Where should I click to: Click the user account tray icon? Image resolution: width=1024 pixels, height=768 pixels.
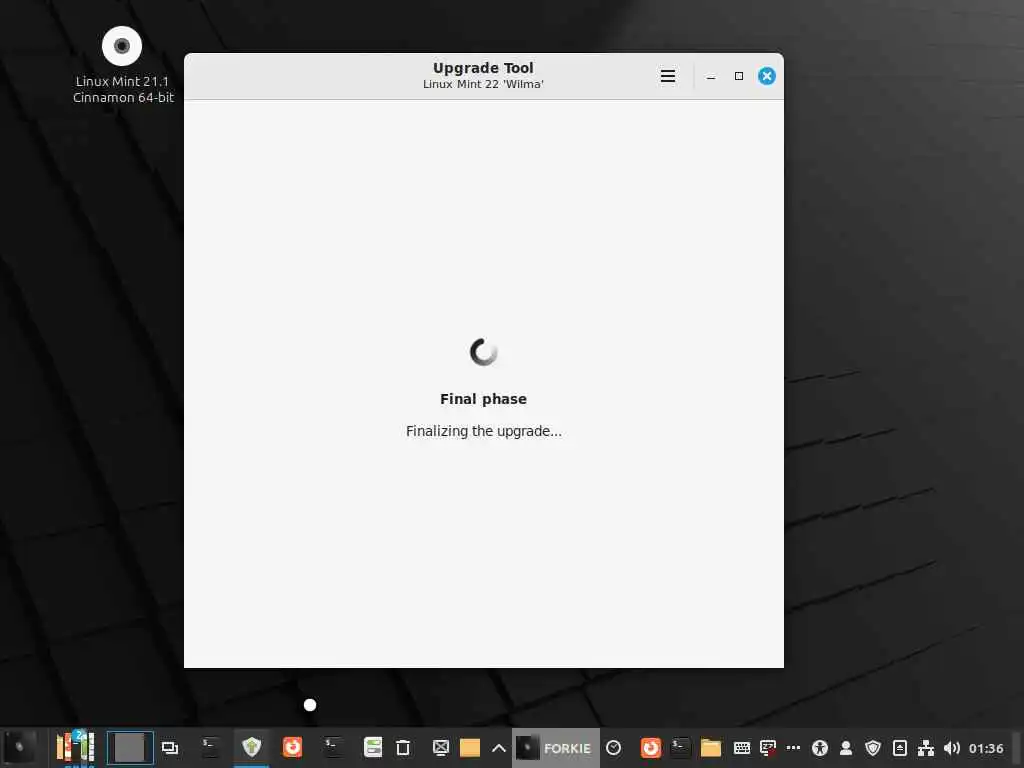click(x=846, y=748)
